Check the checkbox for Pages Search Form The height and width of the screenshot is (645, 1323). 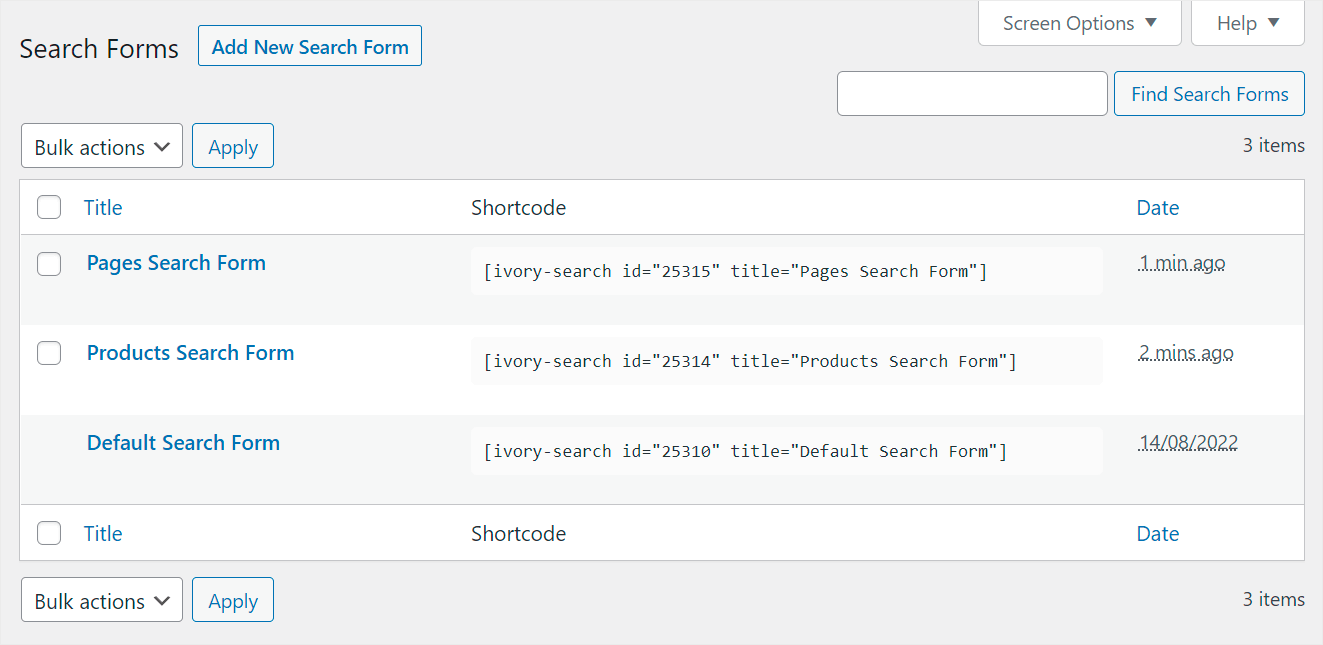49,264
